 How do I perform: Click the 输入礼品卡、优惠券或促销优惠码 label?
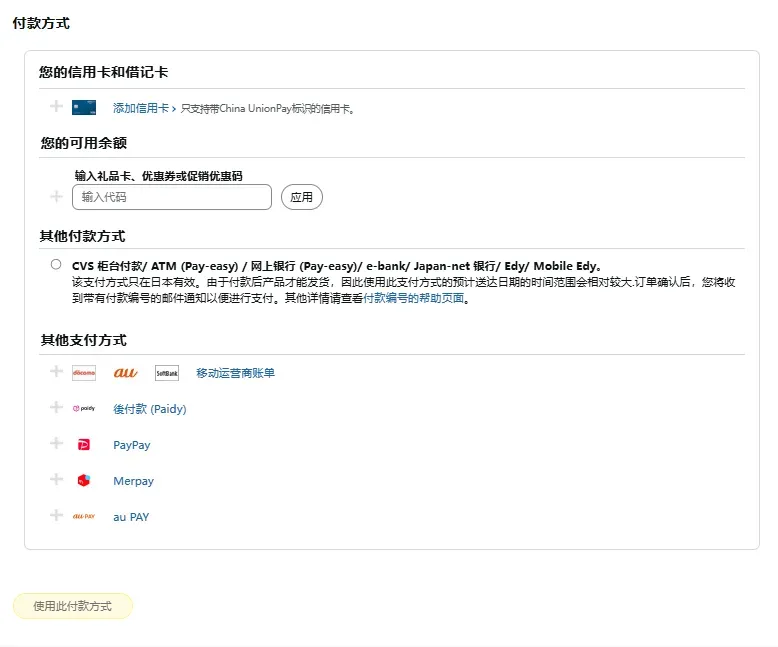[159, 176]
